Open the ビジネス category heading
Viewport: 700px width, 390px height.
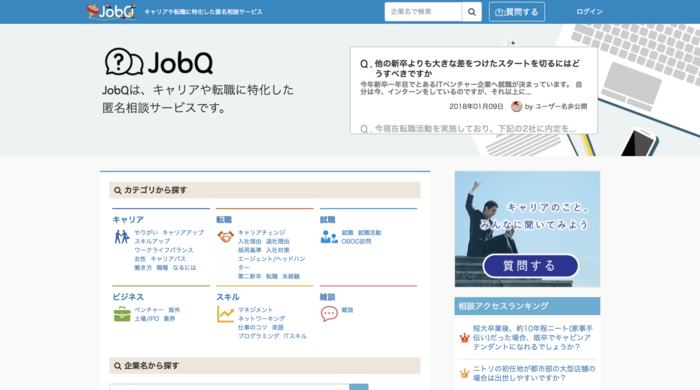[128, 297]
